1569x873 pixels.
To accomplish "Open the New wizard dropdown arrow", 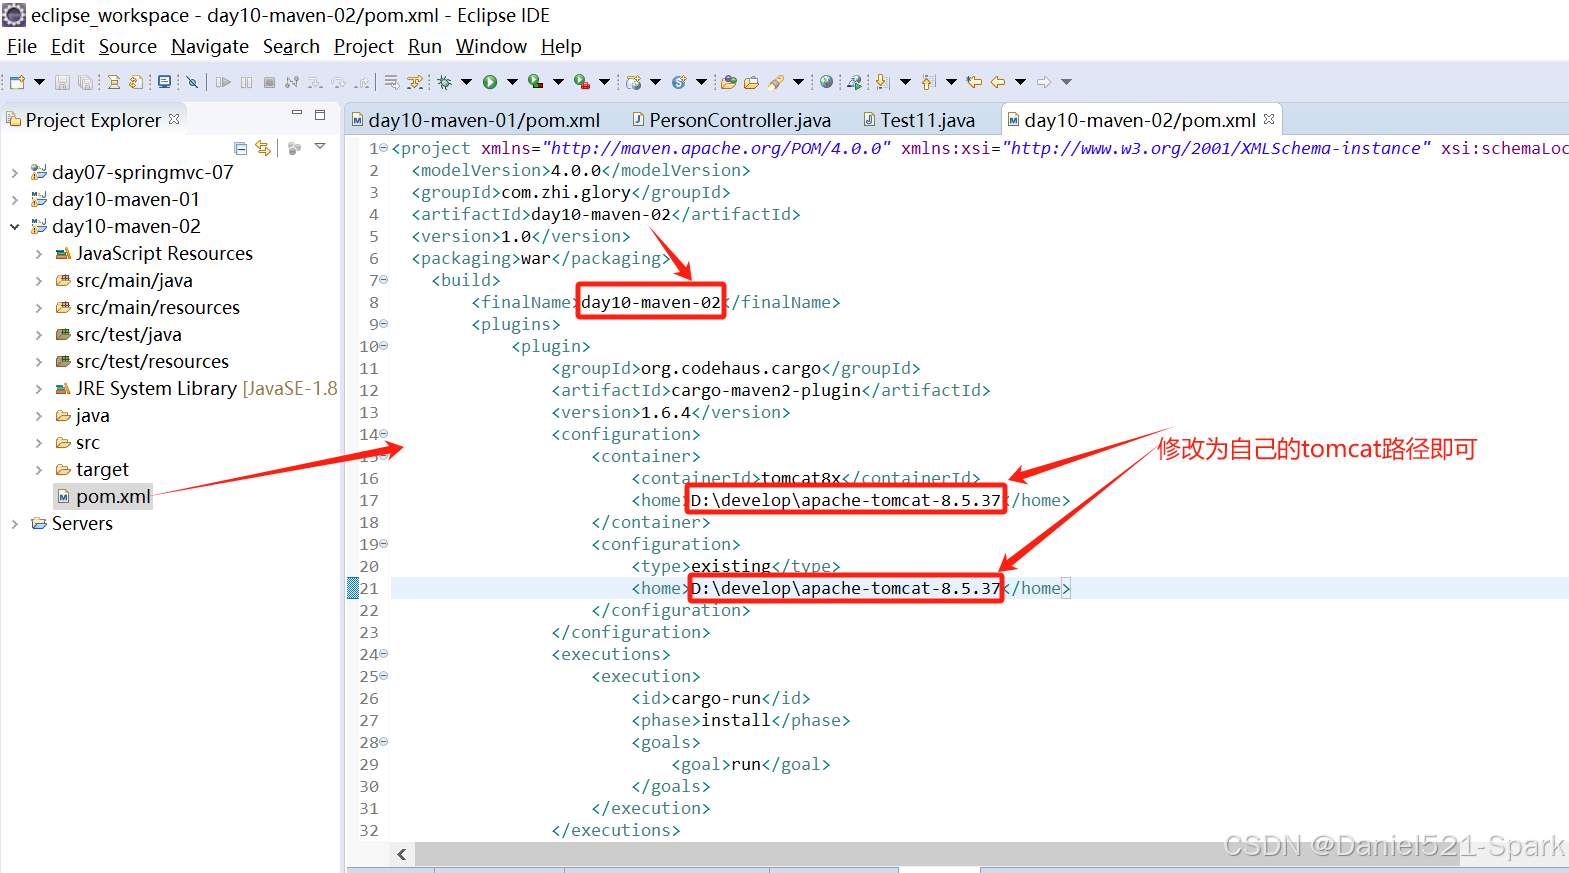I will pyautogui.click(x=39, y=82).
